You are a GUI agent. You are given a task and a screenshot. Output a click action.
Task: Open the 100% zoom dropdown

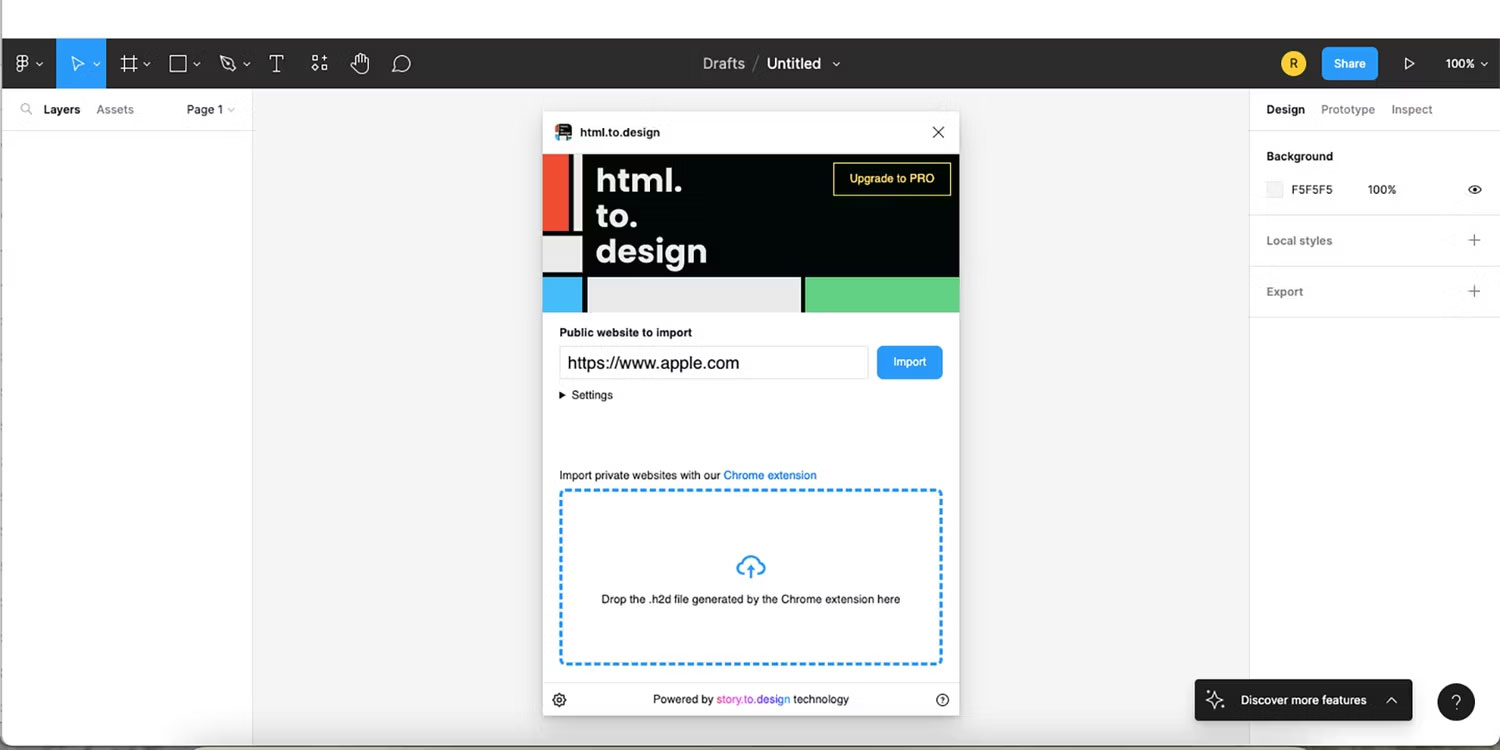point(1465,64)
